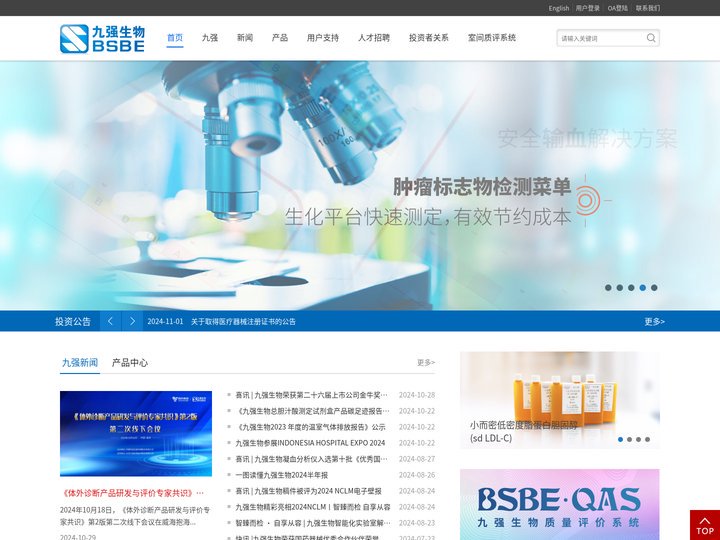
Task: Open BSBE·QAS quality system banner
Action: 560,504
